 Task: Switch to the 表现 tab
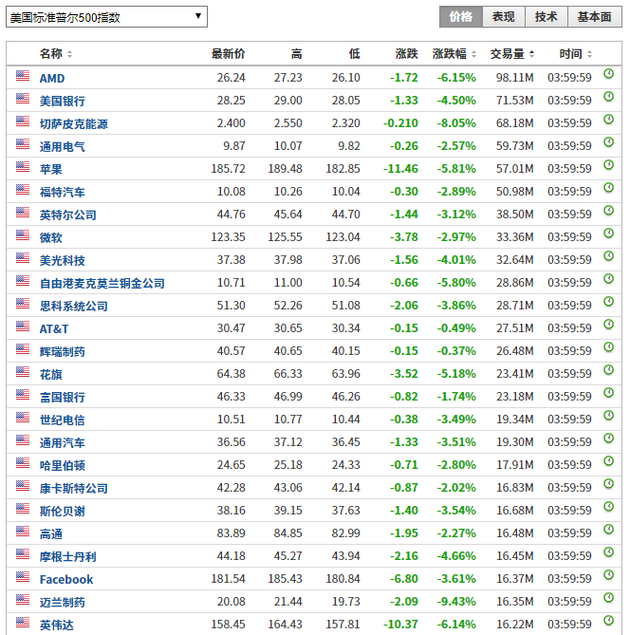coord(504,17)
